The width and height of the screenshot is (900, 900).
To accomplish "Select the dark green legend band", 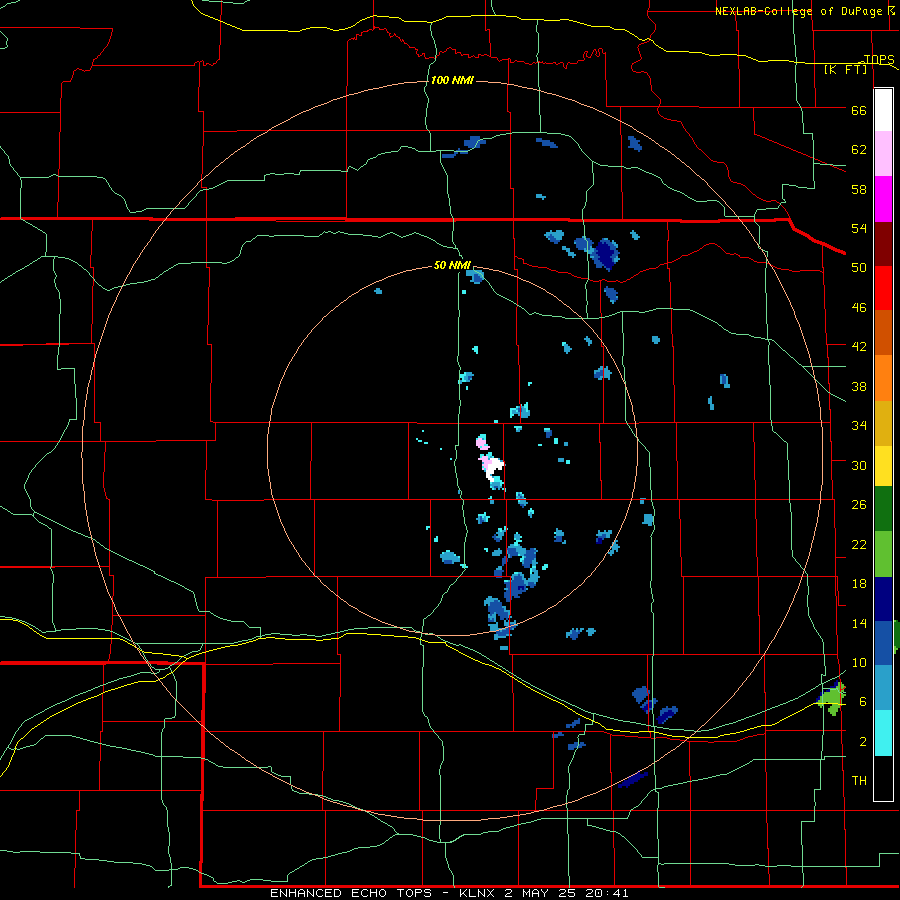I will [883, 509].
